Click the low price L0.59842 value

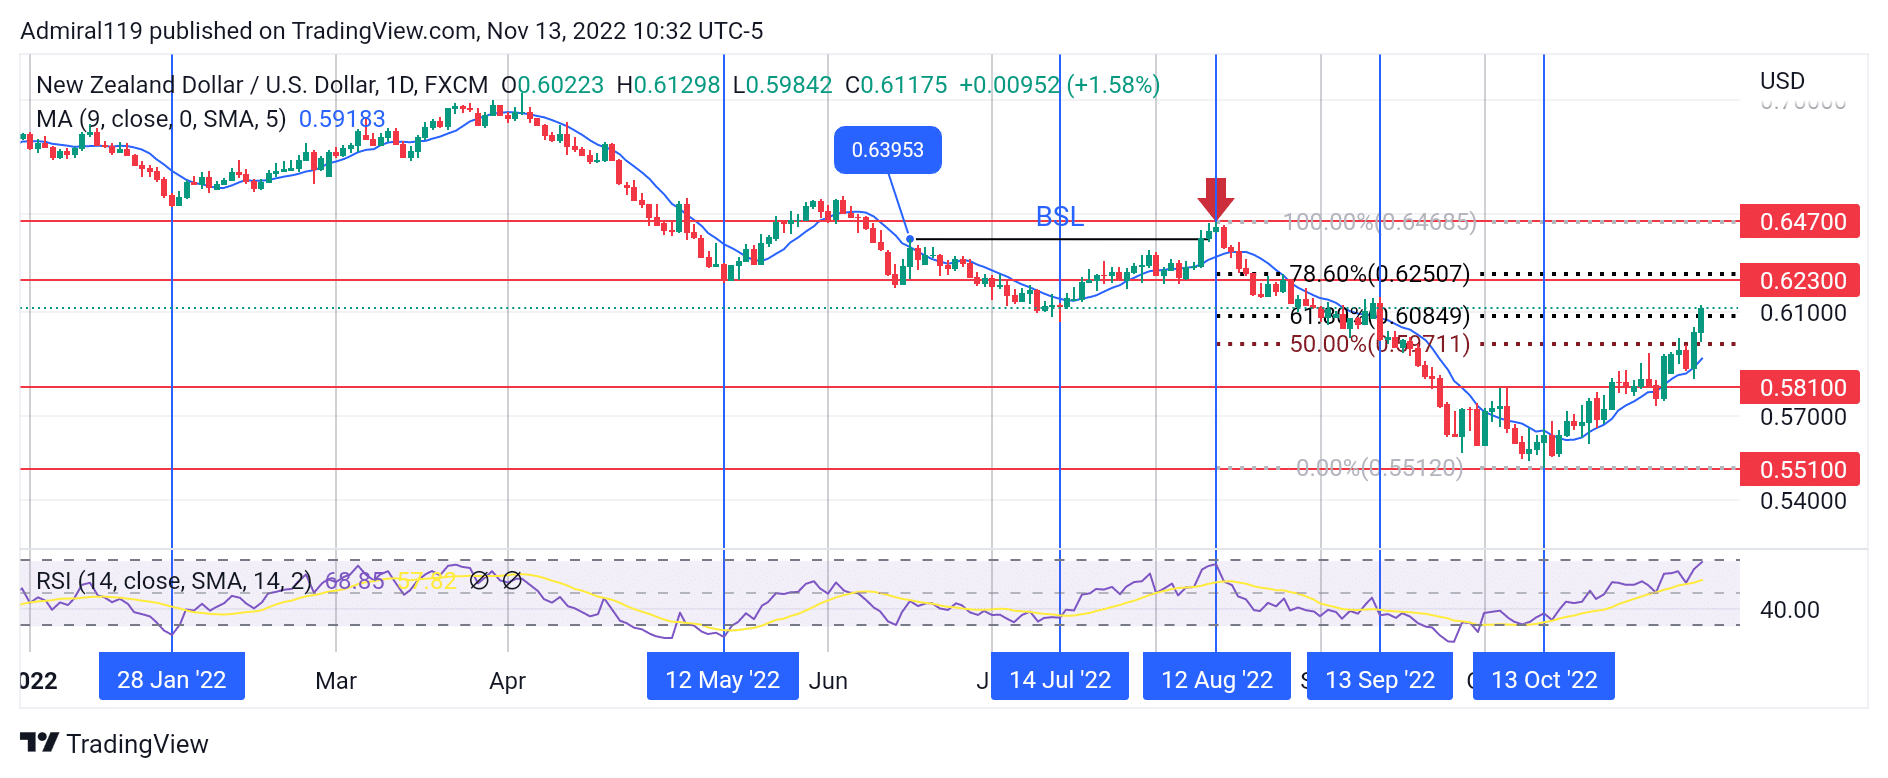[x=782, y=85]
